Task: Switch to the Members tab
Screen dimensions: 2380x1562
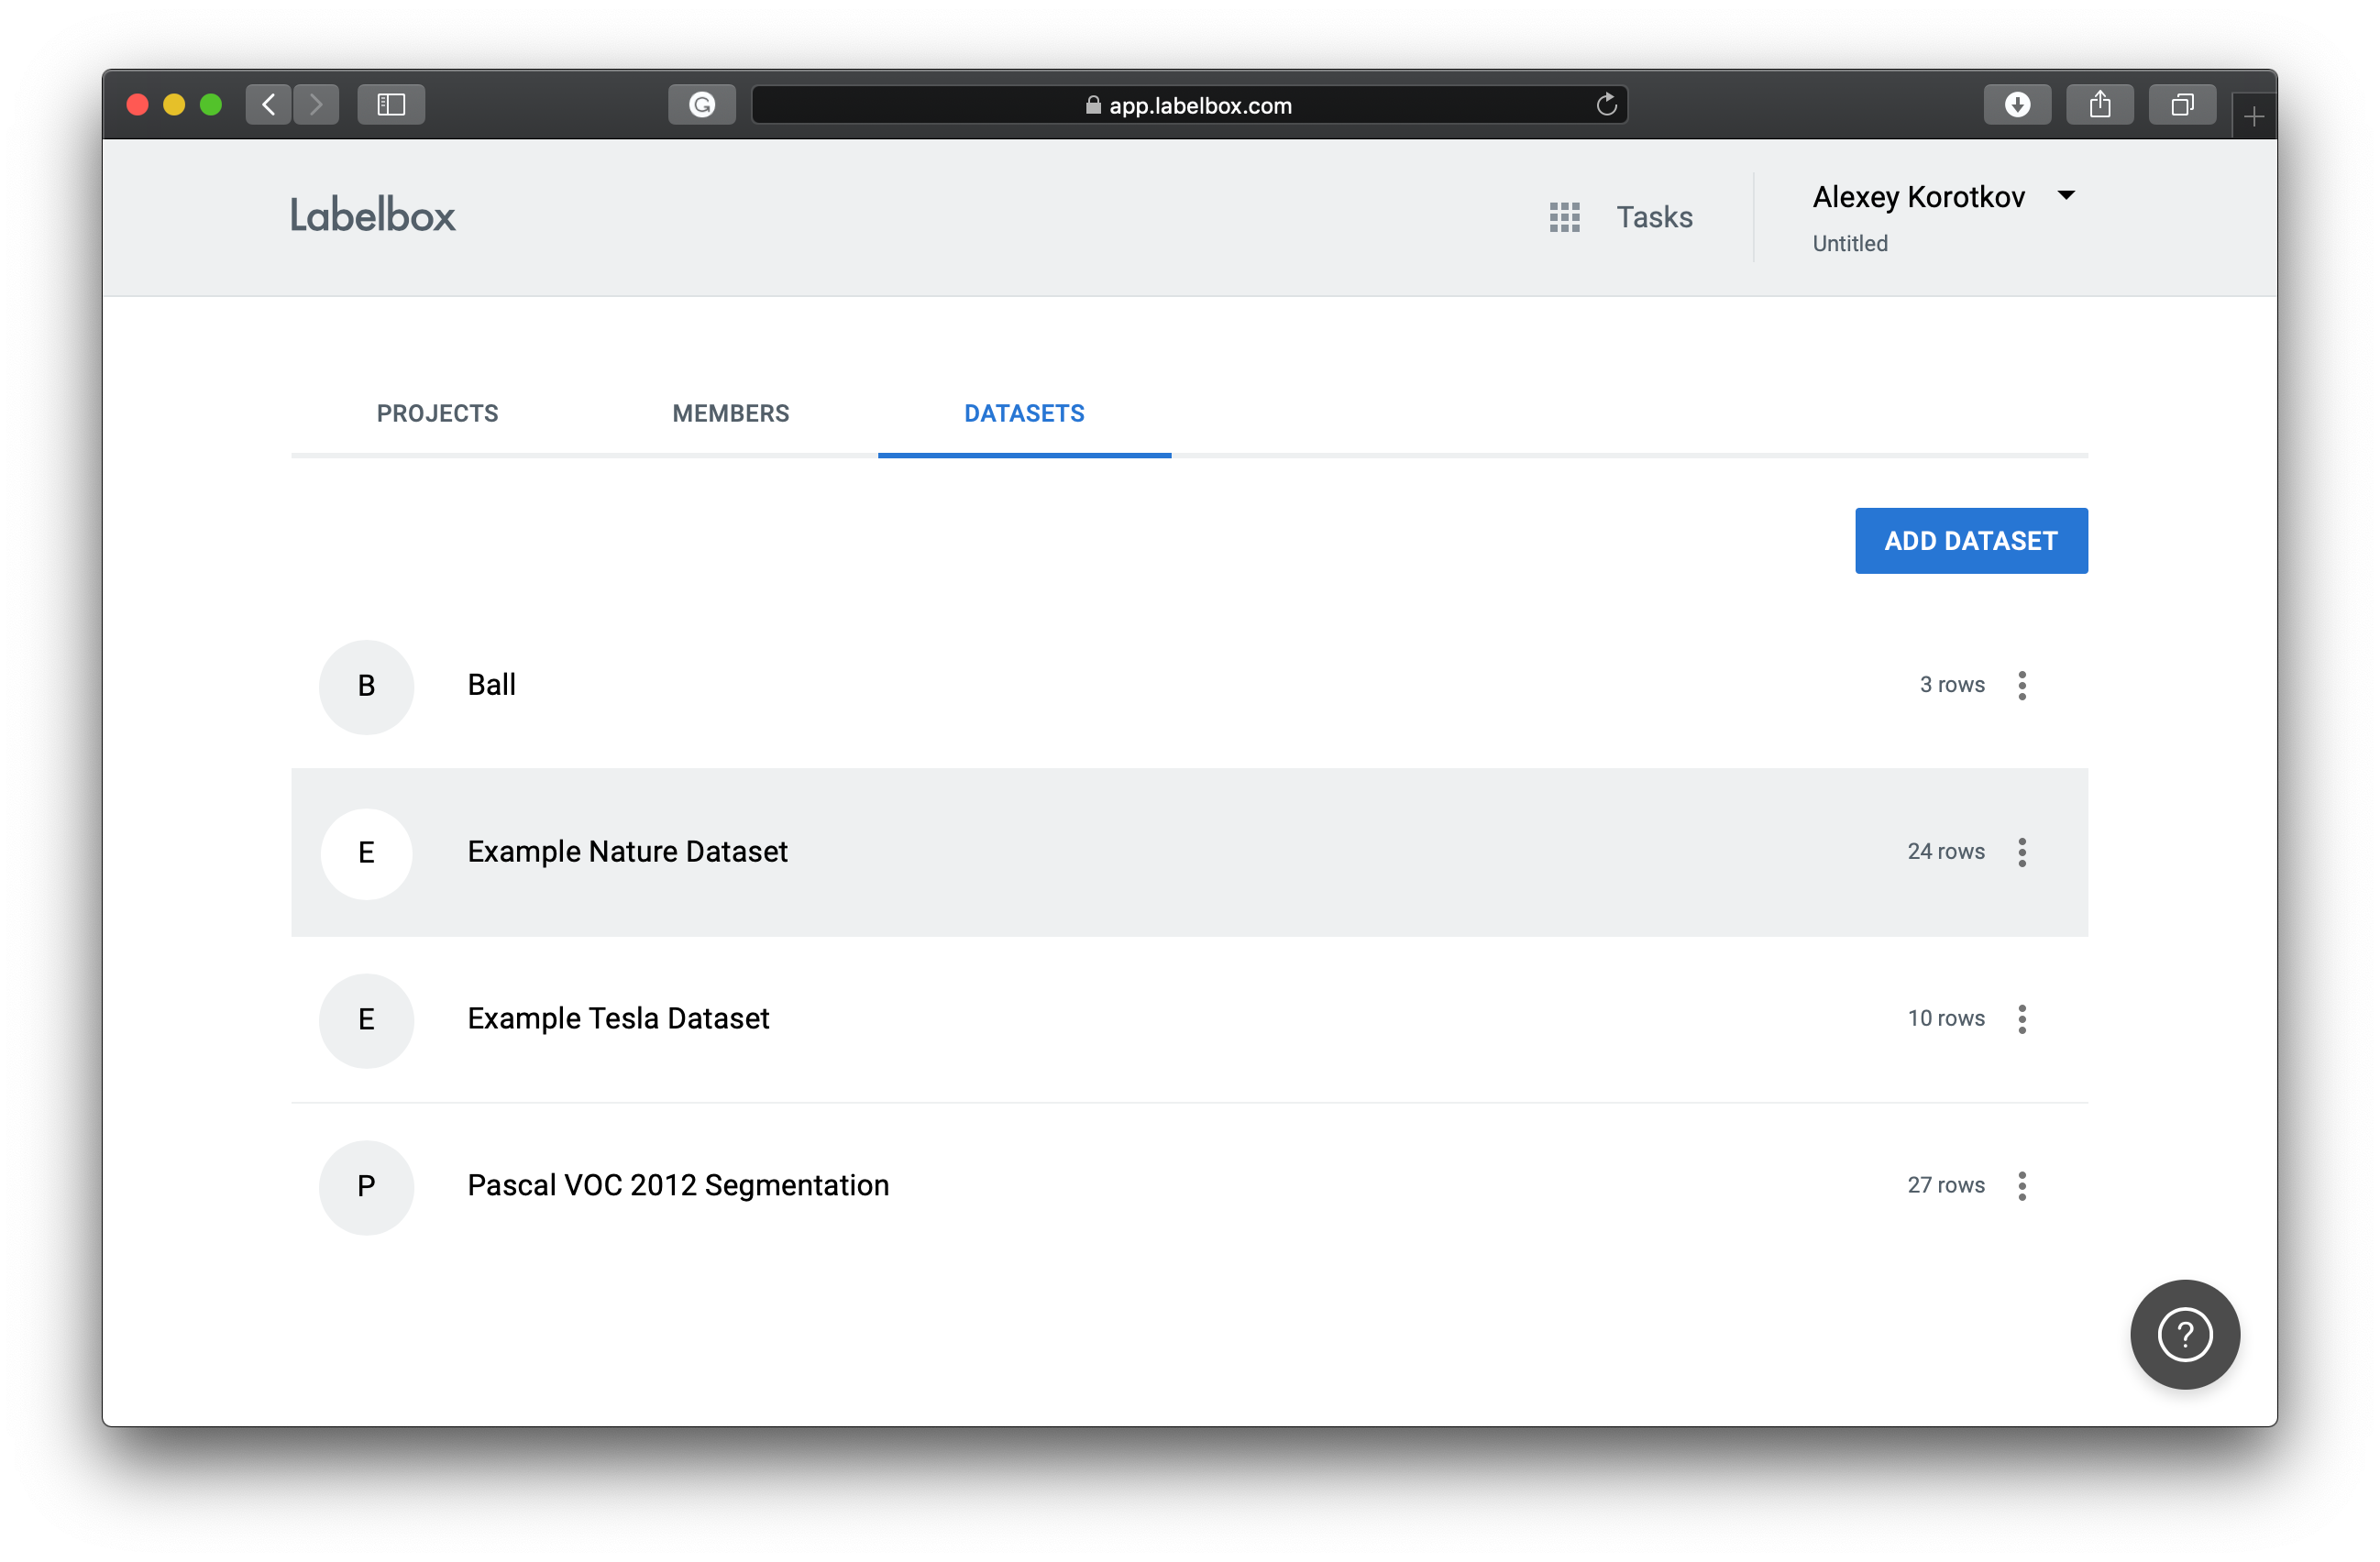Action: coord(730,413)
